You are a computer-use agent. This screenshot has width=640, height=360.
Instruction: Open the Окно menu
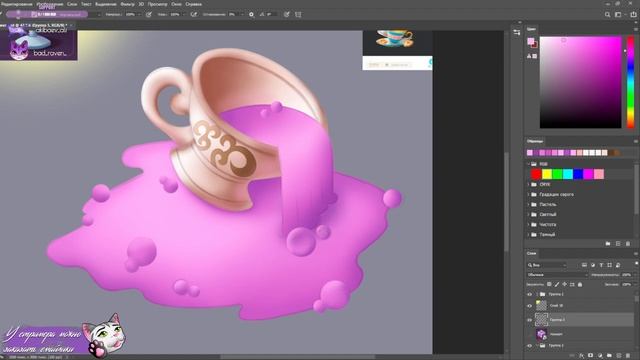click(x=176, y=4)
